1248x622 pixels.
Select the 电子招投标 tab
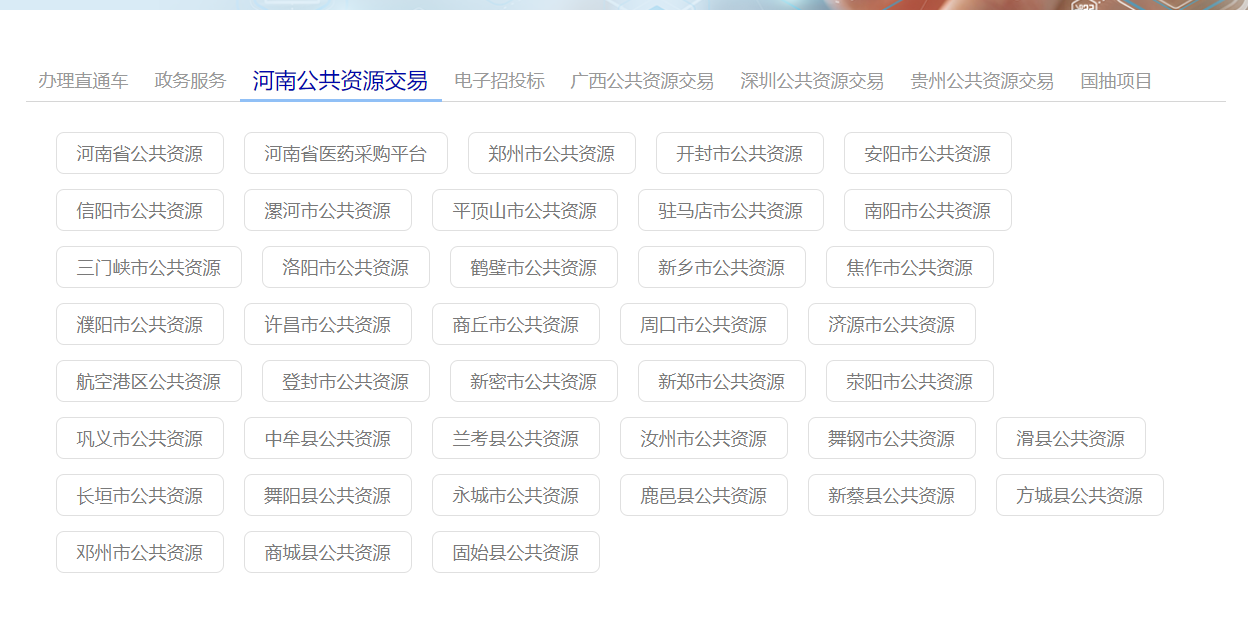tap(499, 81)
